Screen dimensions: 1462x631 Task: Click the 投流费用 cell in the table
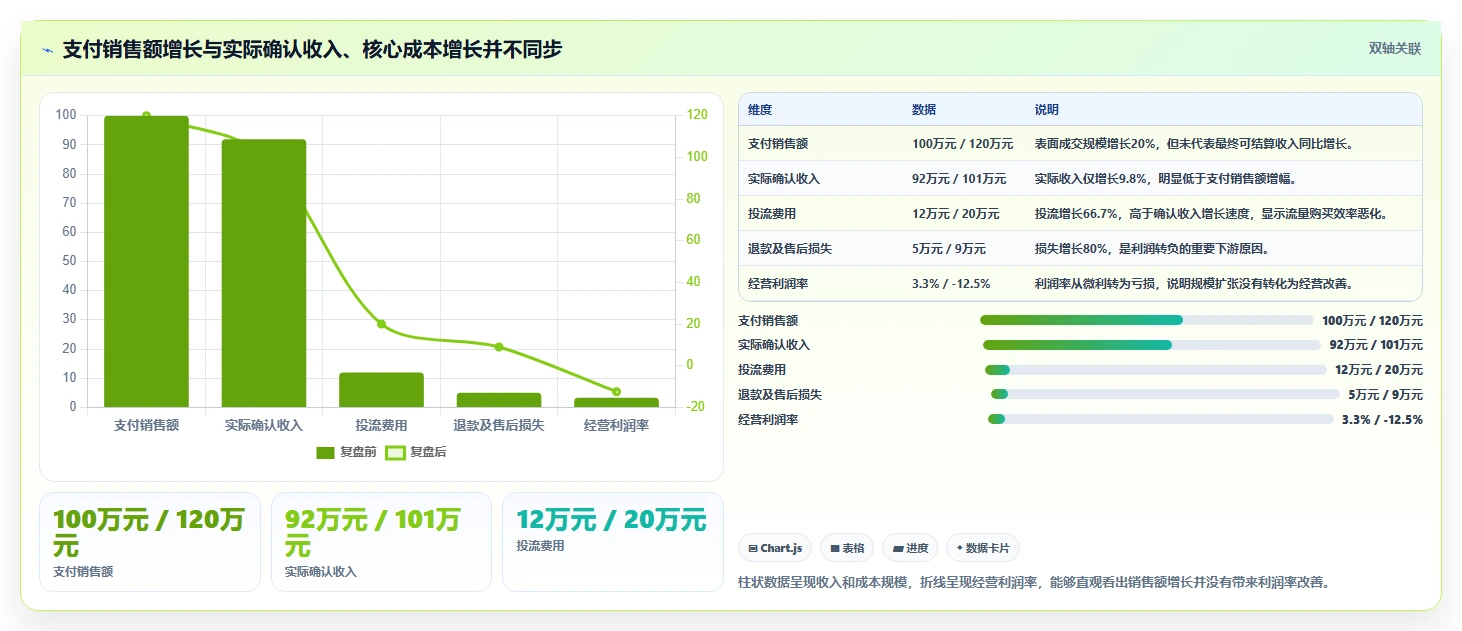pos(772,214)
